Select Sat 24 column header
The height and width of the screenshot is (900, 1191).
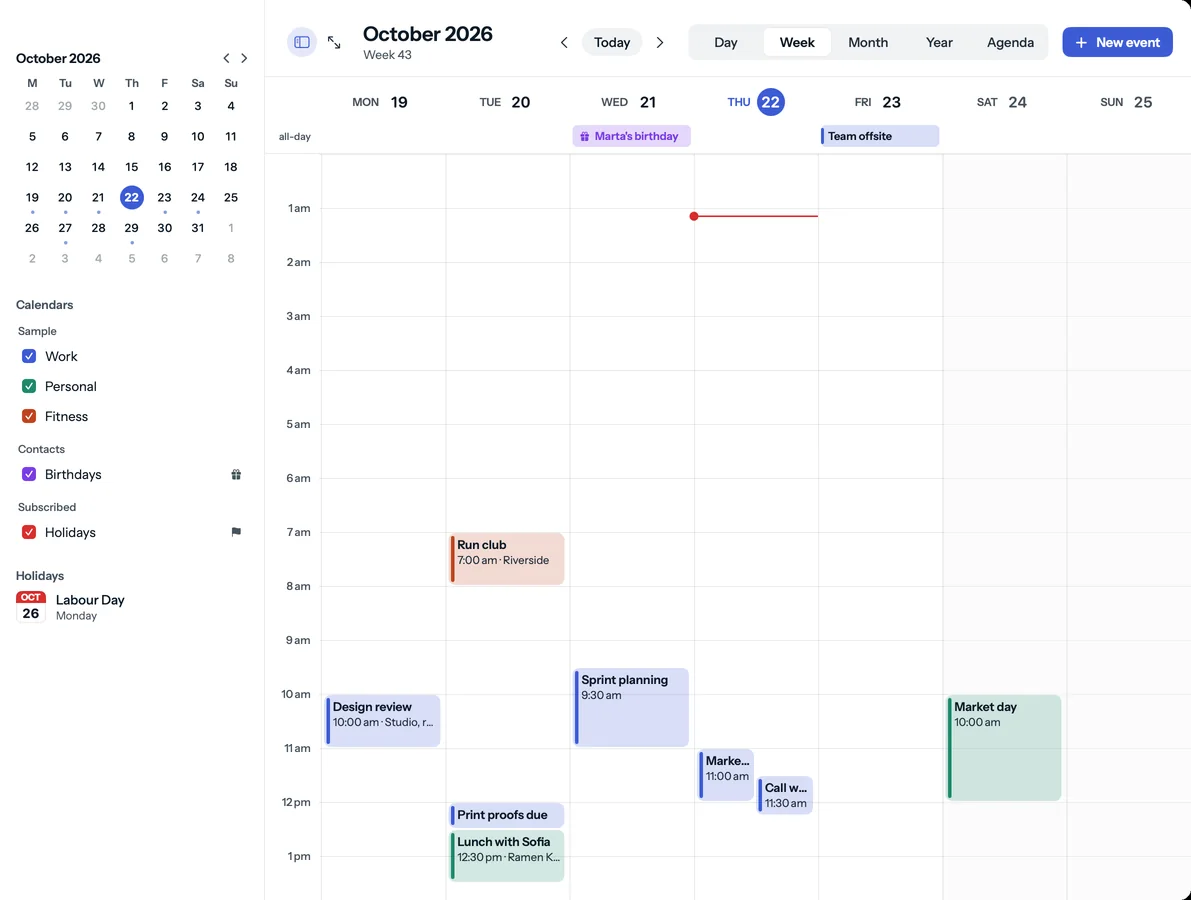(1002, 102)
